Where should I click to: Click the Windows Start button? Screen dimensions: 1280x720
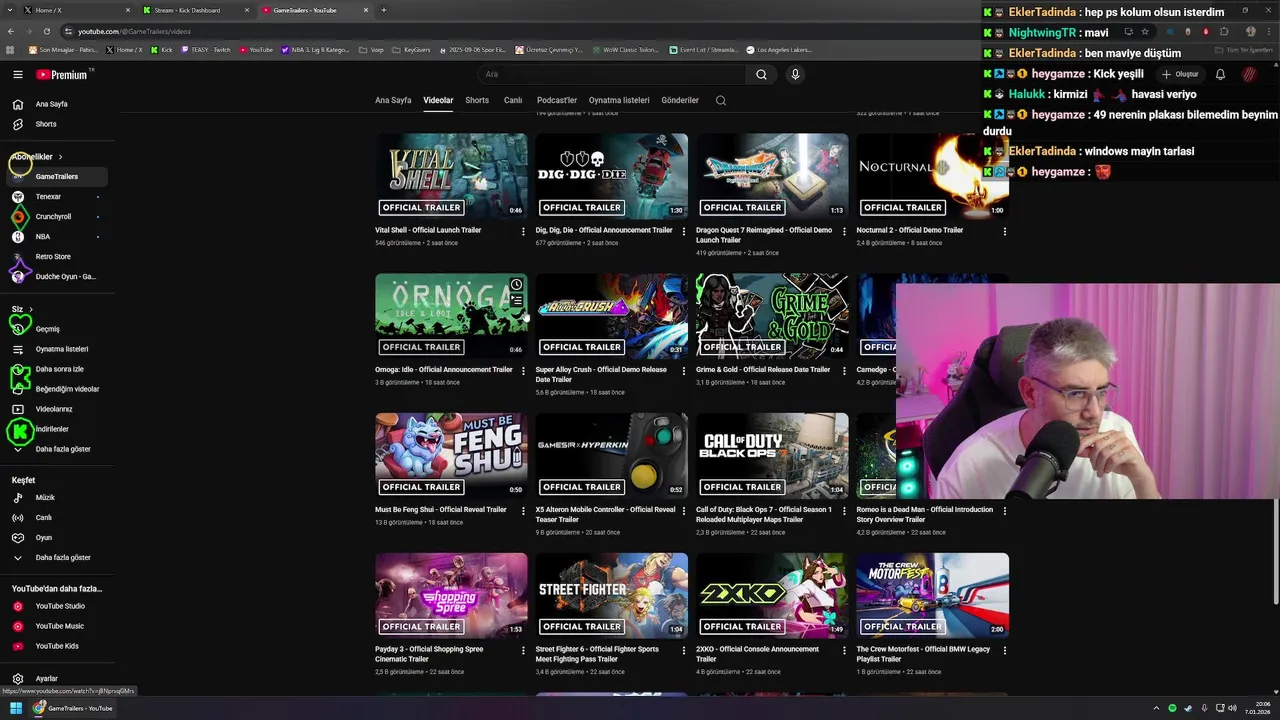16,708
